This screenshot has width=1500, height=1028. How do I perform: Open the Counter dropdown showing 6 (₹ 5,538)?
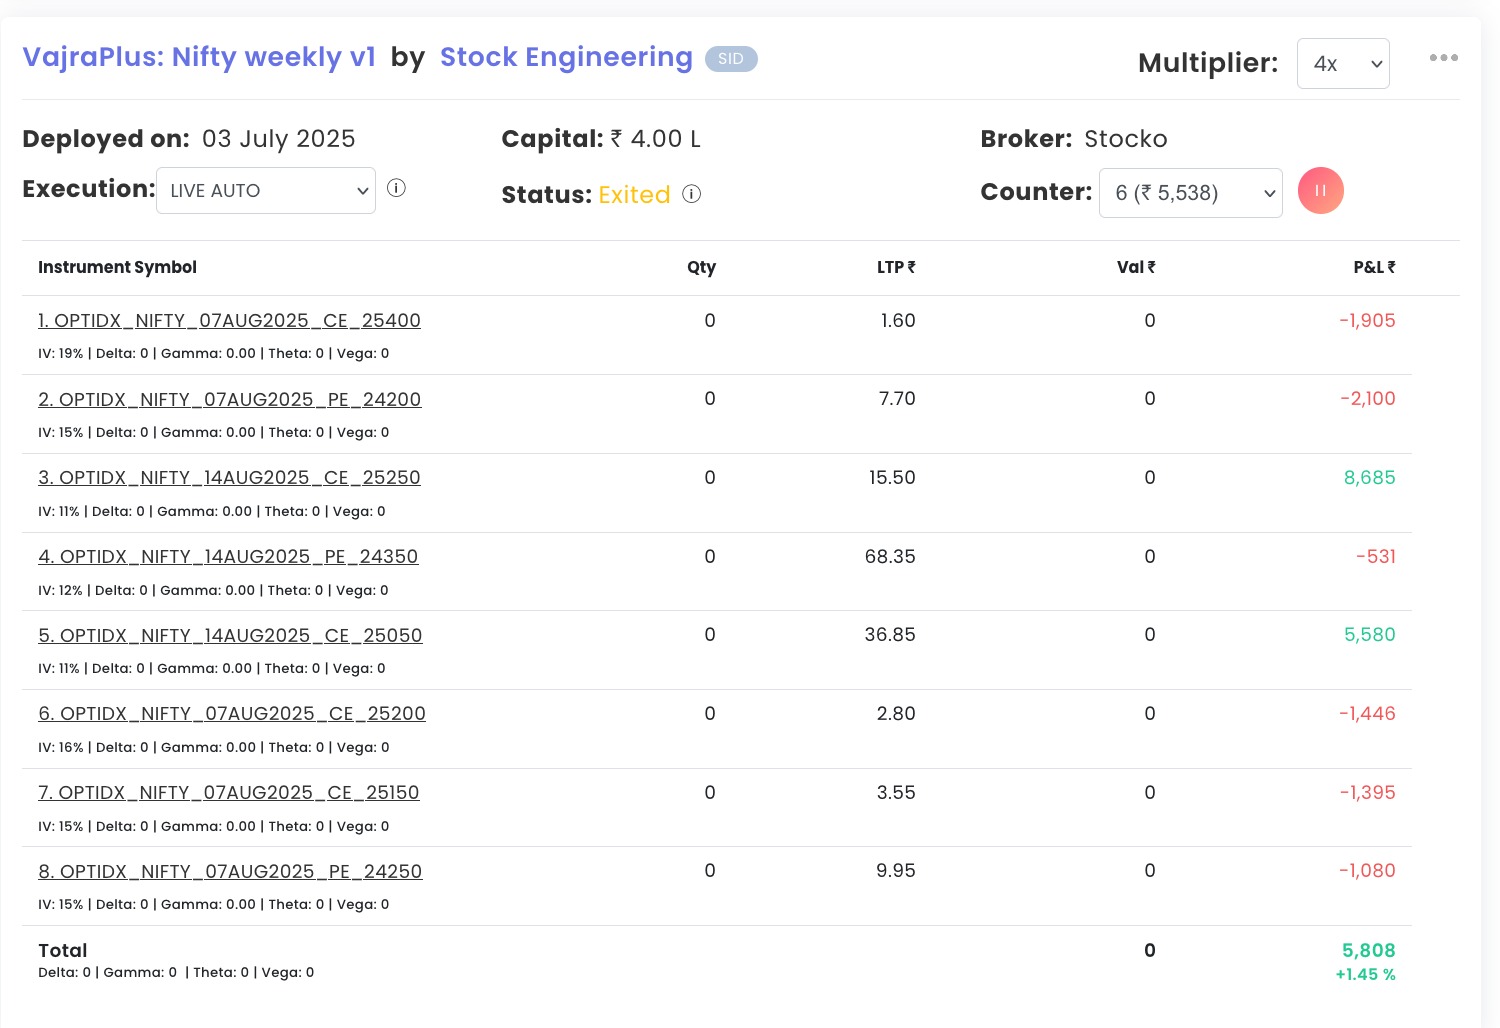click(1190, 193)
